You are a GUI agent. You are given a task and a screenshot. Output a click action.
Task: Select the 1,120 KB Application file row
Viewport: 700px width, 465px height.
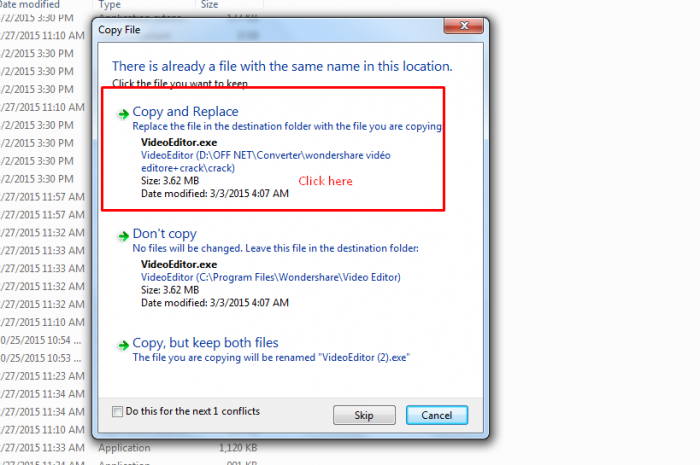pyautogui.click(x=178, y=448)
